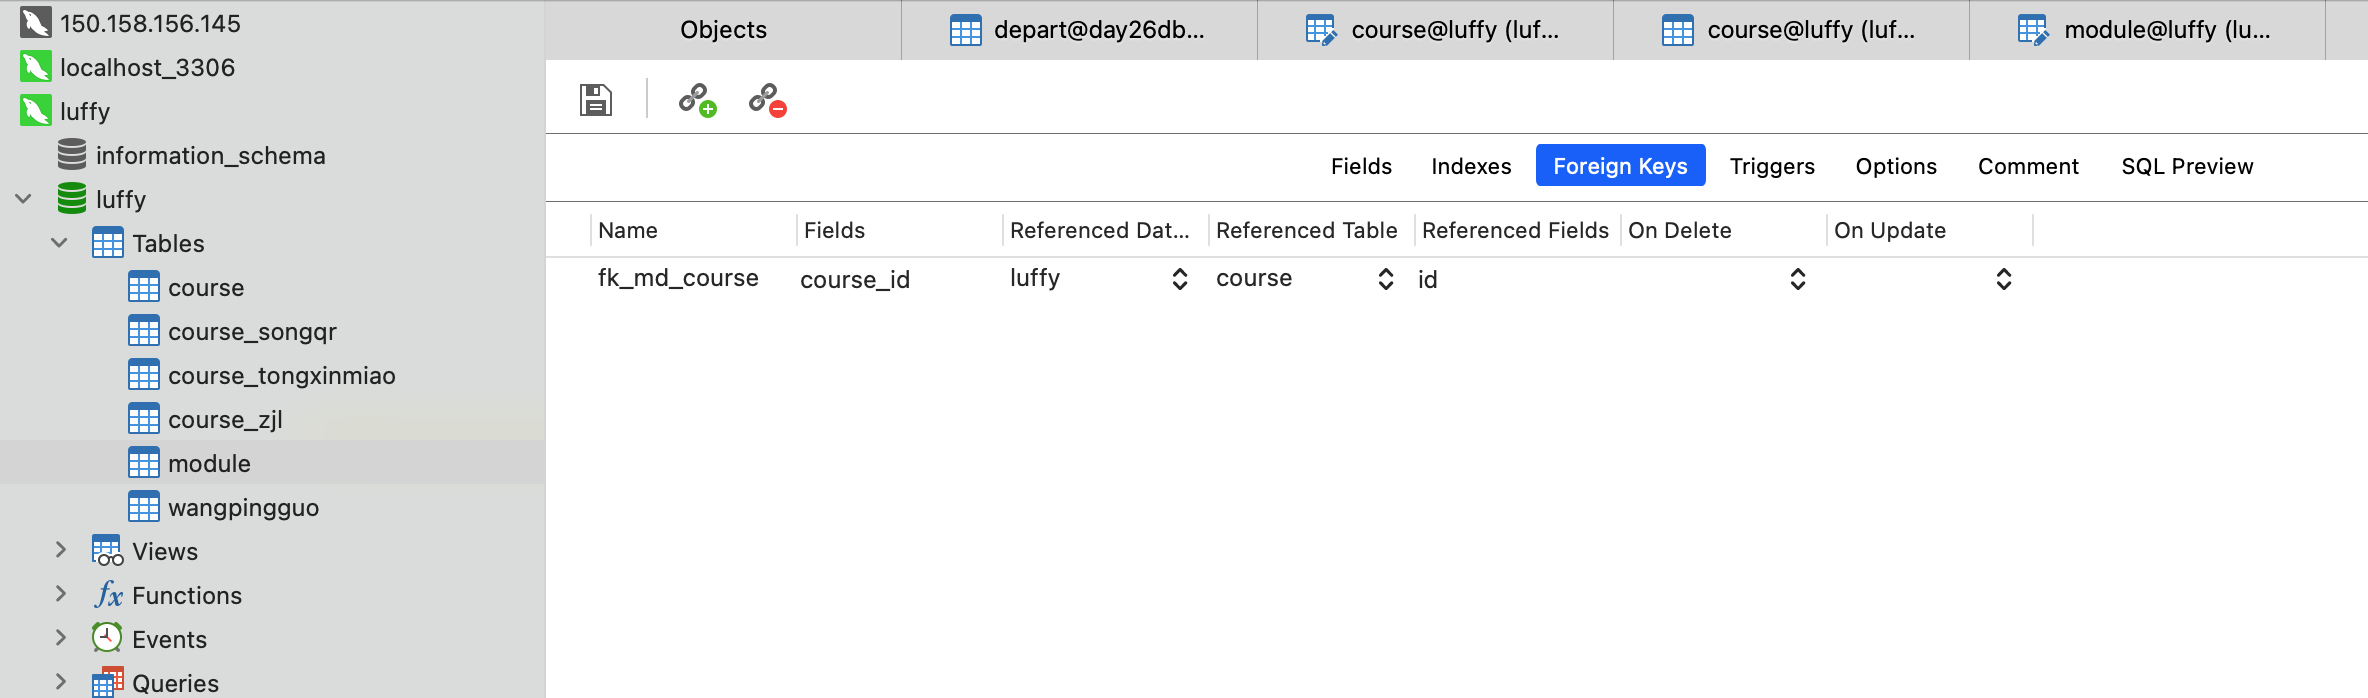Click the Functions fx icon

pos(108,595)
